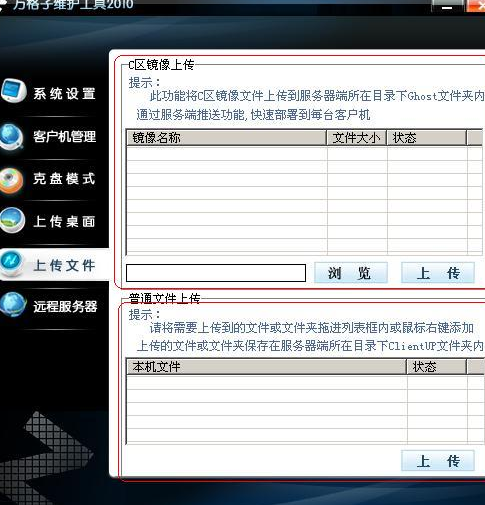Click the 克盘模式 disc icon
Viewport: 485px width, 505px height.
pos(12,180)
